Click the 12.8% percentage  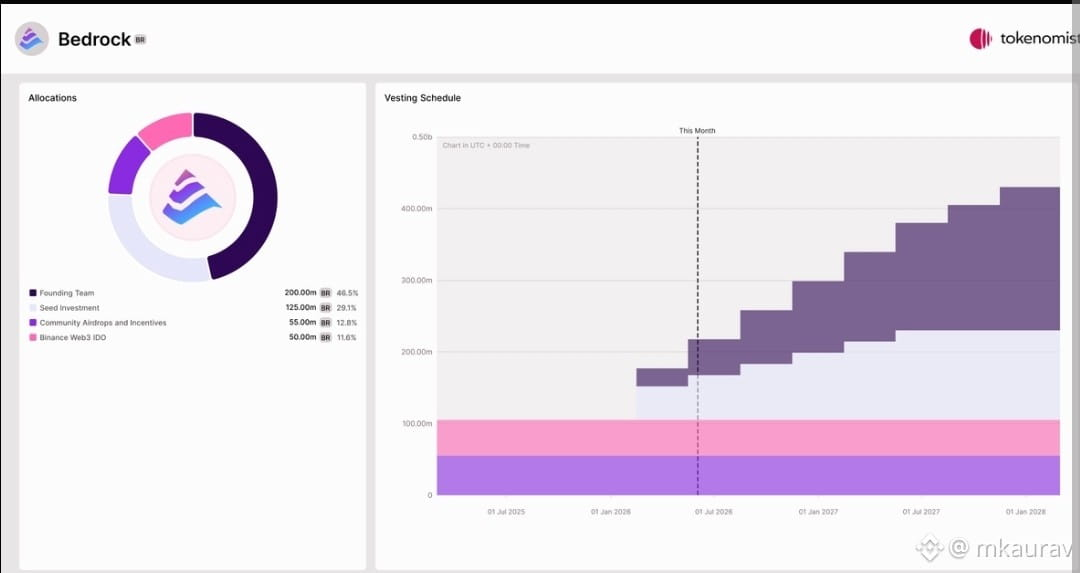pyautogui.click(x=346, y=322)
